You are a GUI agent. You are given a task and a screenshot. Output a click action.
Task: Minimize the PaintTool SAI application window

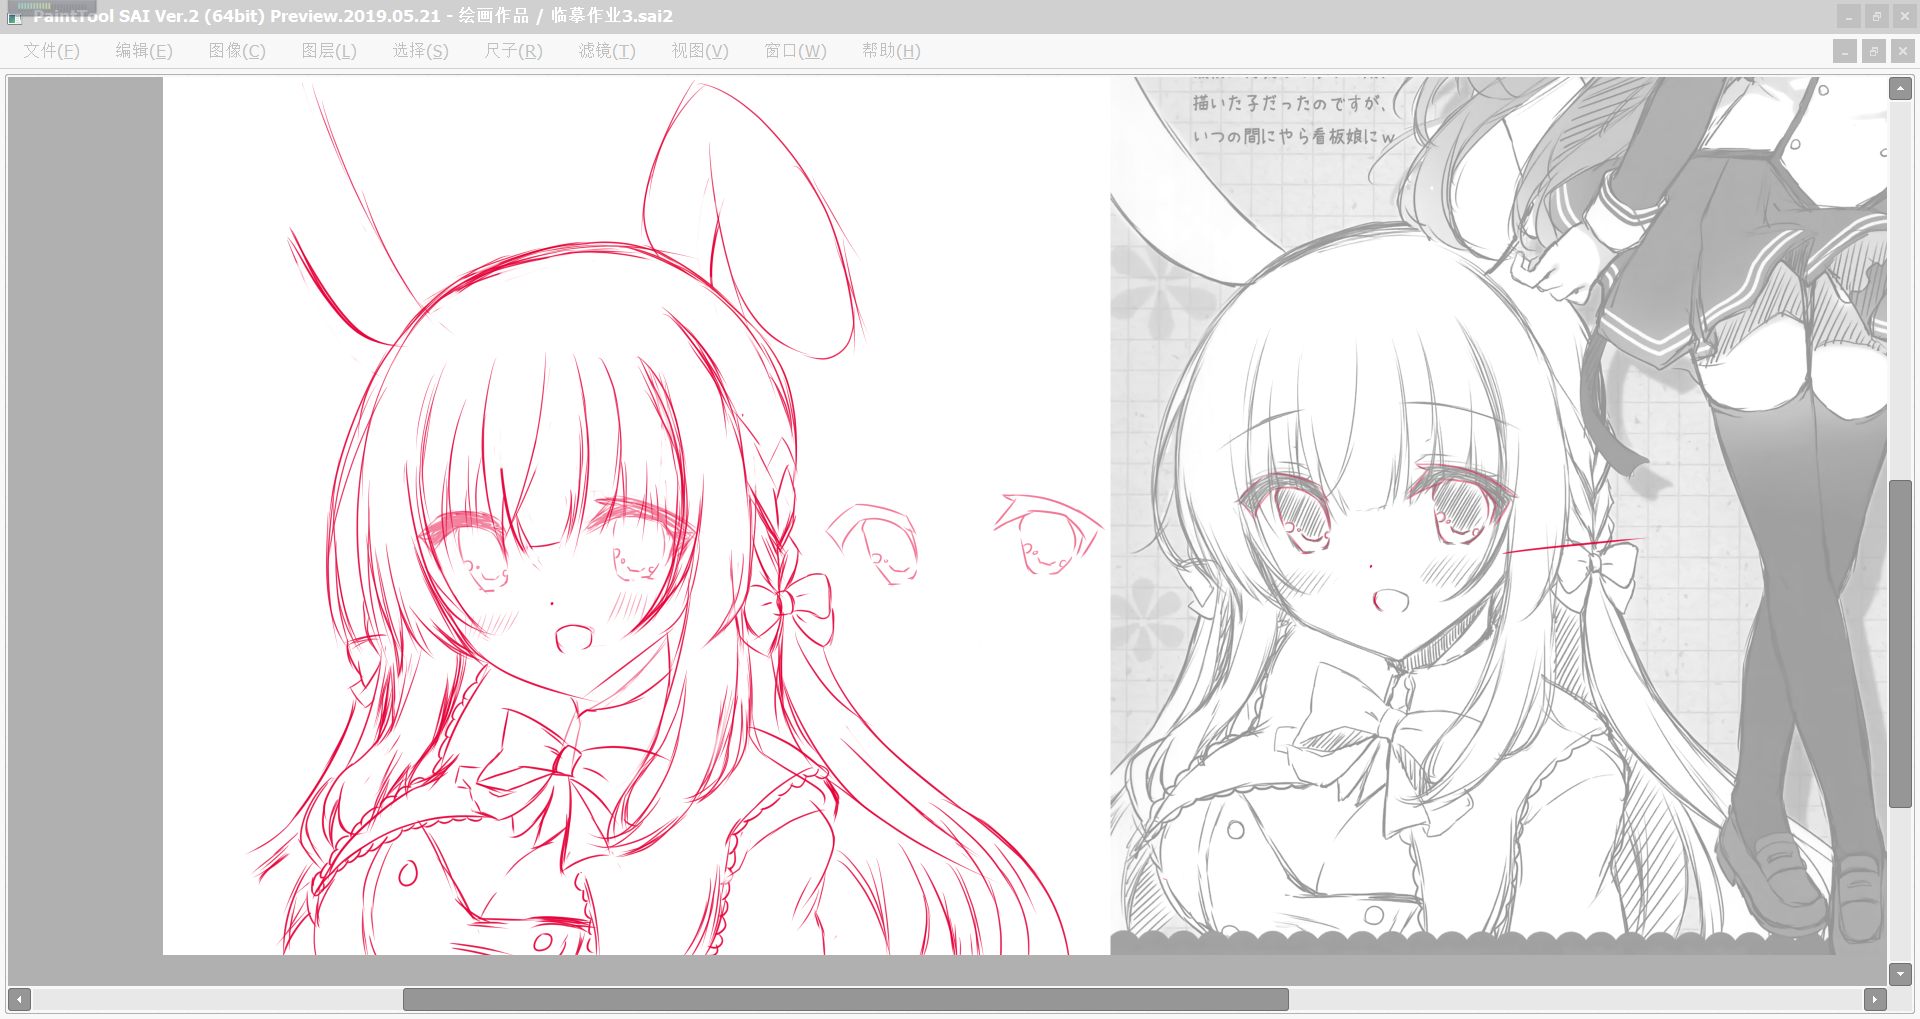point(1848,16)
